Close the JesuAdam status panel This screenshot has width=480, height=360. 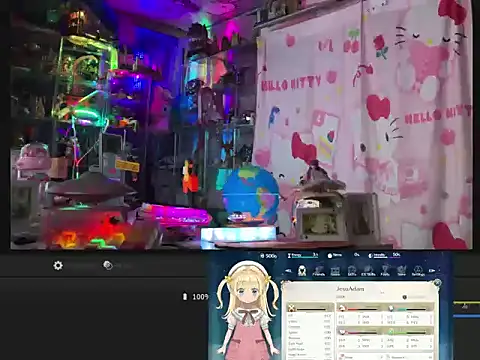[437, 283]
